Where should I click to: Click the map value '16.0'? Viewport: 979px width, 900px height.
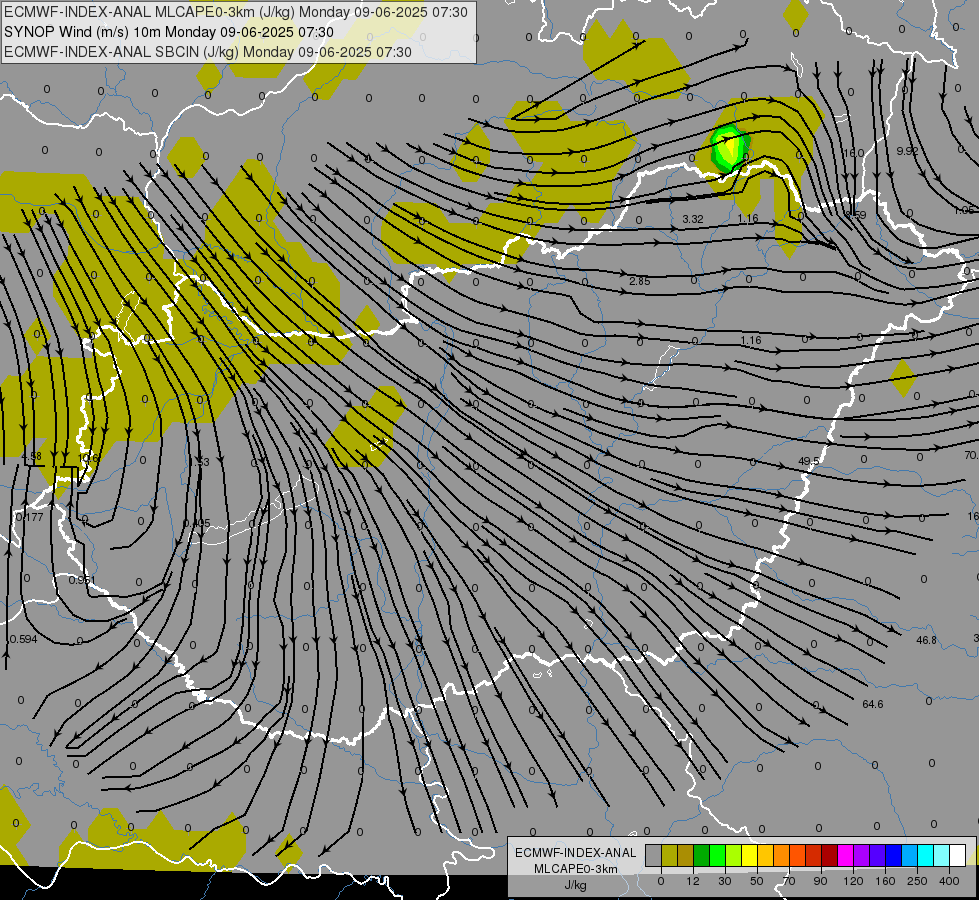click(x=853, y=153)
